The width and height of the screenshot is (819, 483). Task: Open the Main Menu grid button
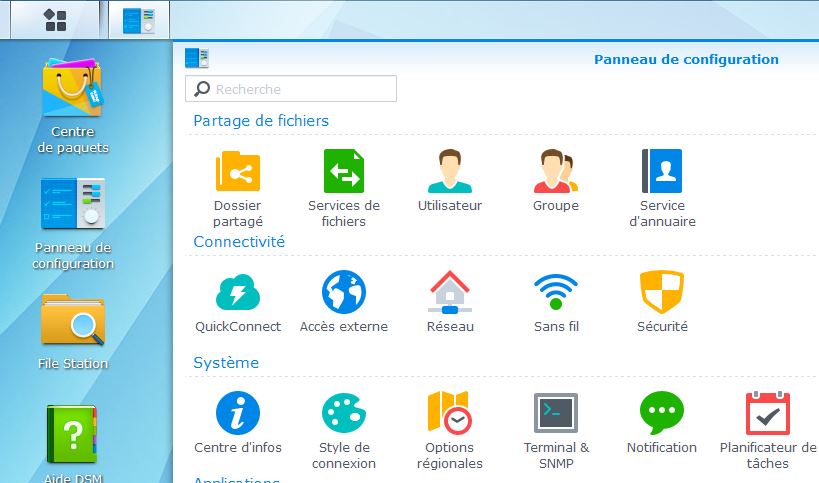coord(55,20)
